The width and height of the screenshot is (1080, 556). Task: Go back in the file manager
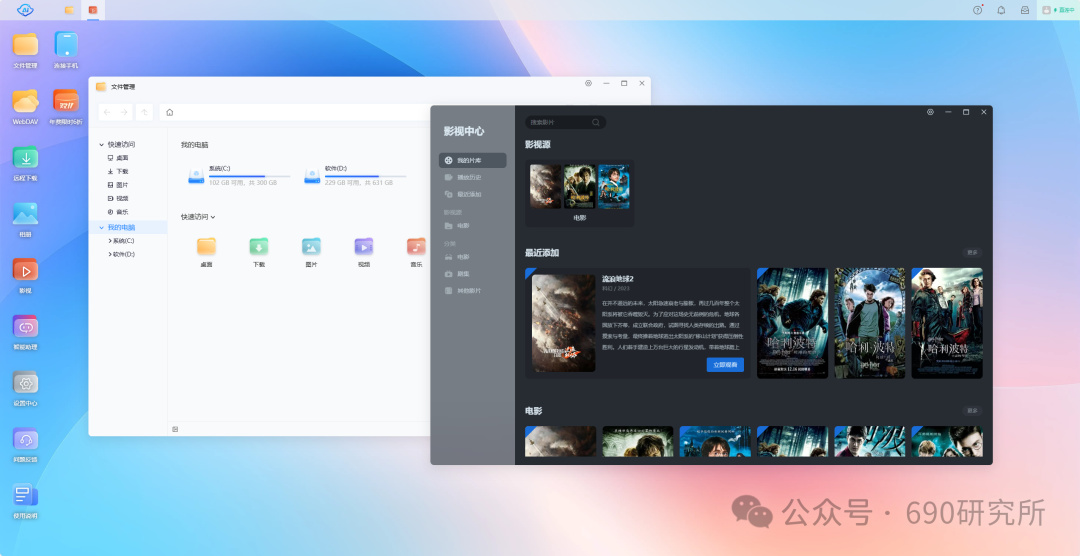click(107, 112)
